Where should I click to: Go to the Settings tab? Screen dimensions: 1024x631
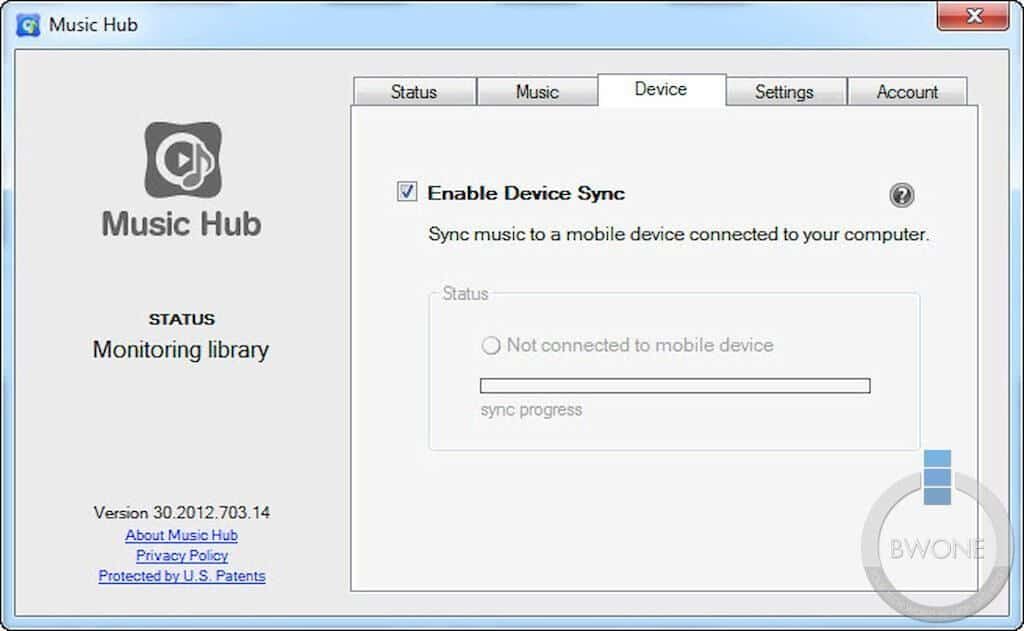point(784,91)
